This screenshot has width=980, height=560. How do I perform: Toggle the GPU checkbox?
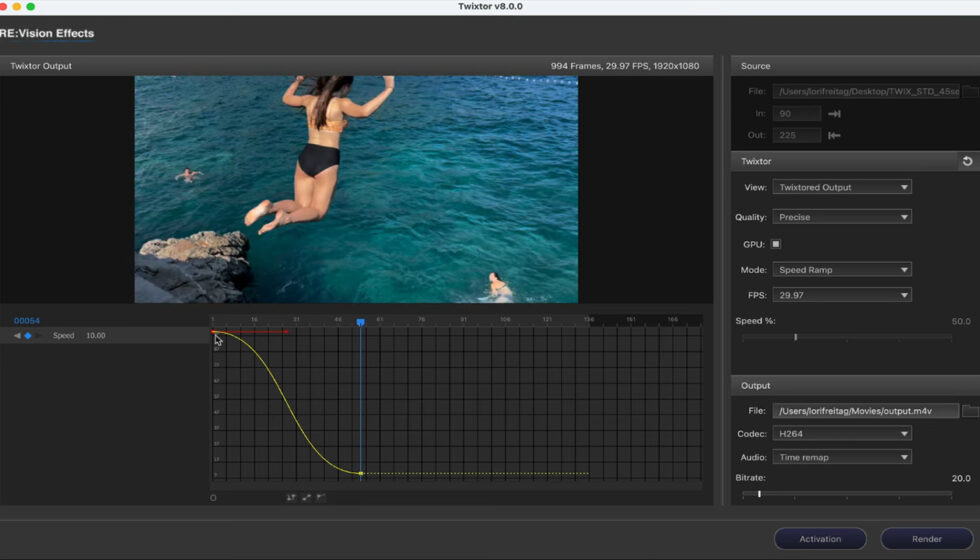point(776,244)
